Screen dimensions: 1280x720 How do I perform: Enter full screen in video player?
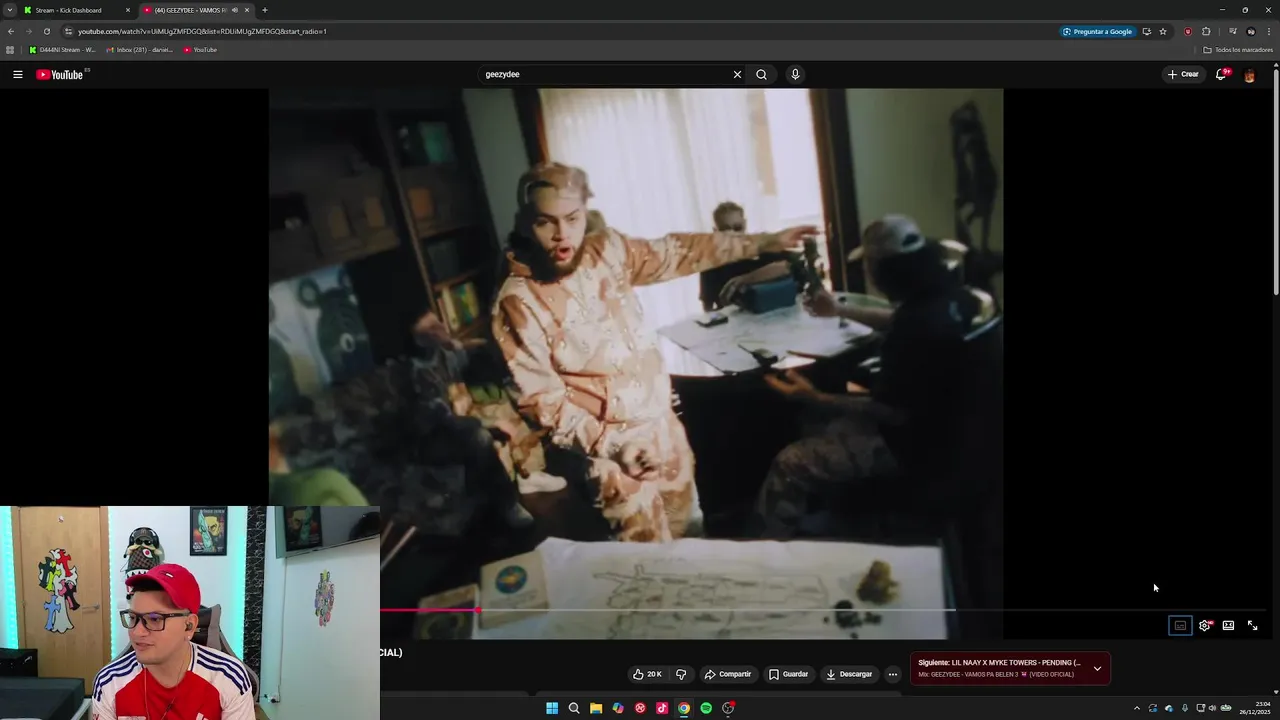1252,625
